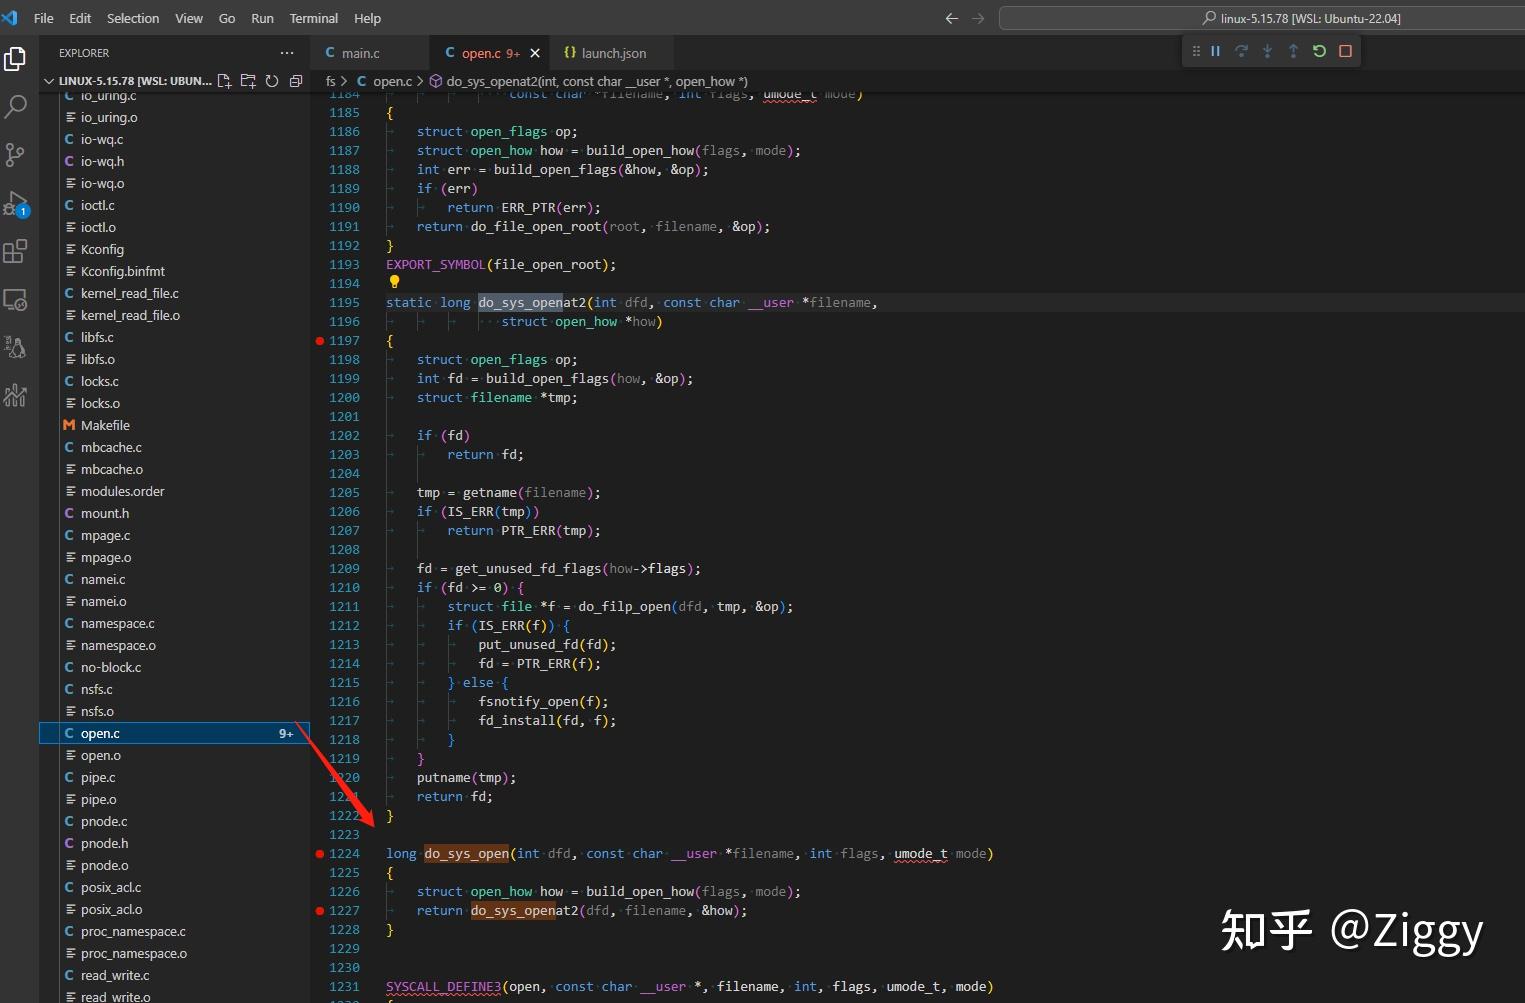Click the lightbulb code action on line 1194

(x=394, y=283)
